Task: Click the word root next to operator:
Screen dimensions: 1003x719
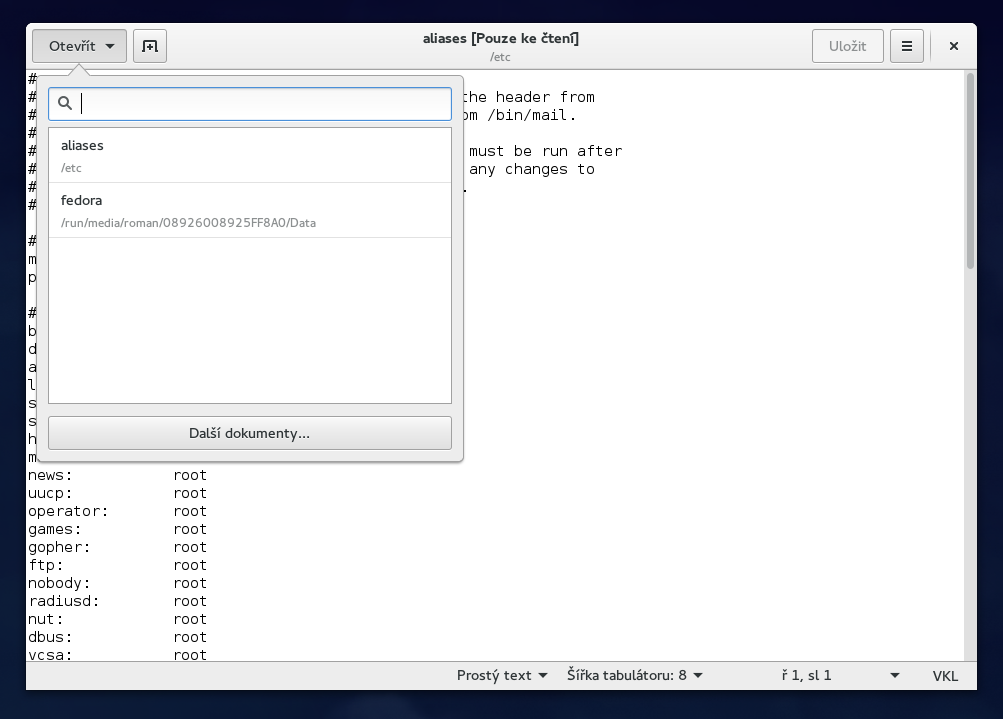Action: pos(189,511)
